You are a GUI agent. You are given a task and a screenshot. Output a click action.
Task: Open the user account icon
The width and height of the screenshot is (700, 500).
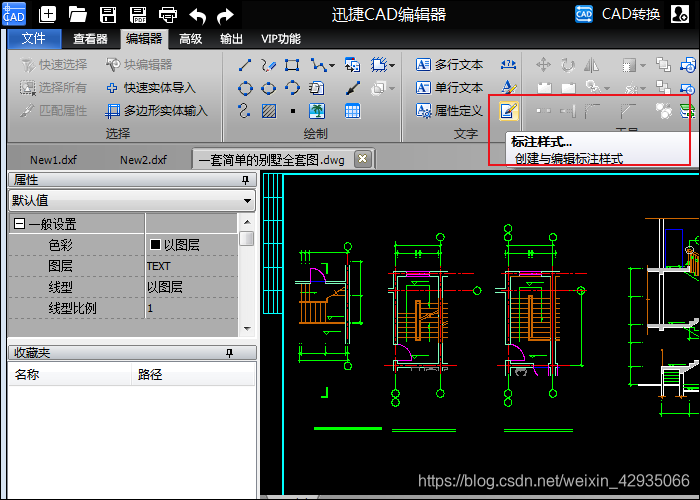pos(680,14)
